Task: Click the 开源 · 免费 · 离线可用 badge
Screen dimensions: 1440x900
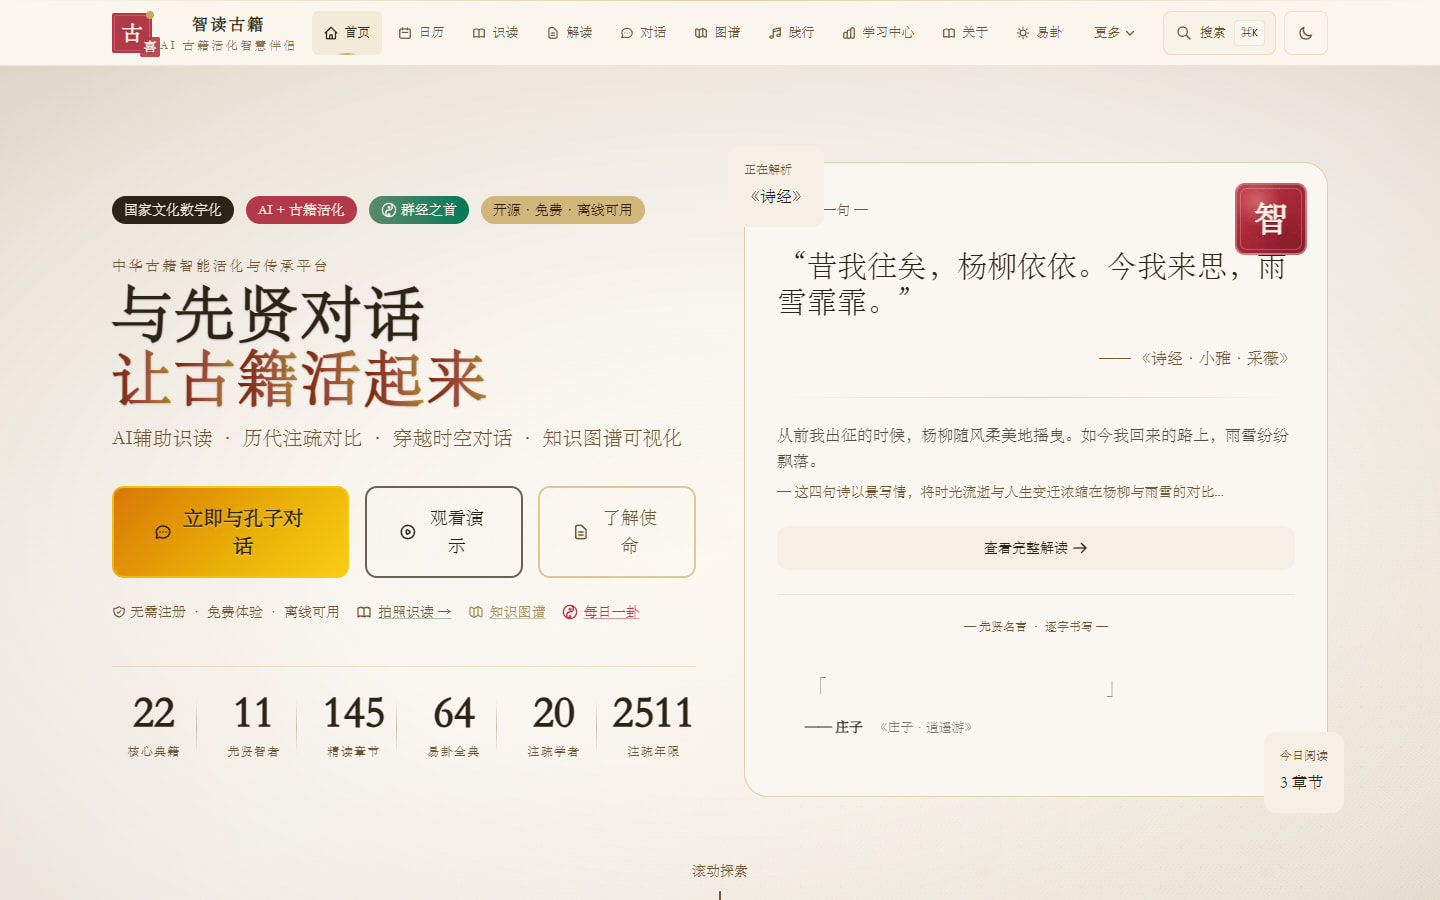Action: point(563,210)
